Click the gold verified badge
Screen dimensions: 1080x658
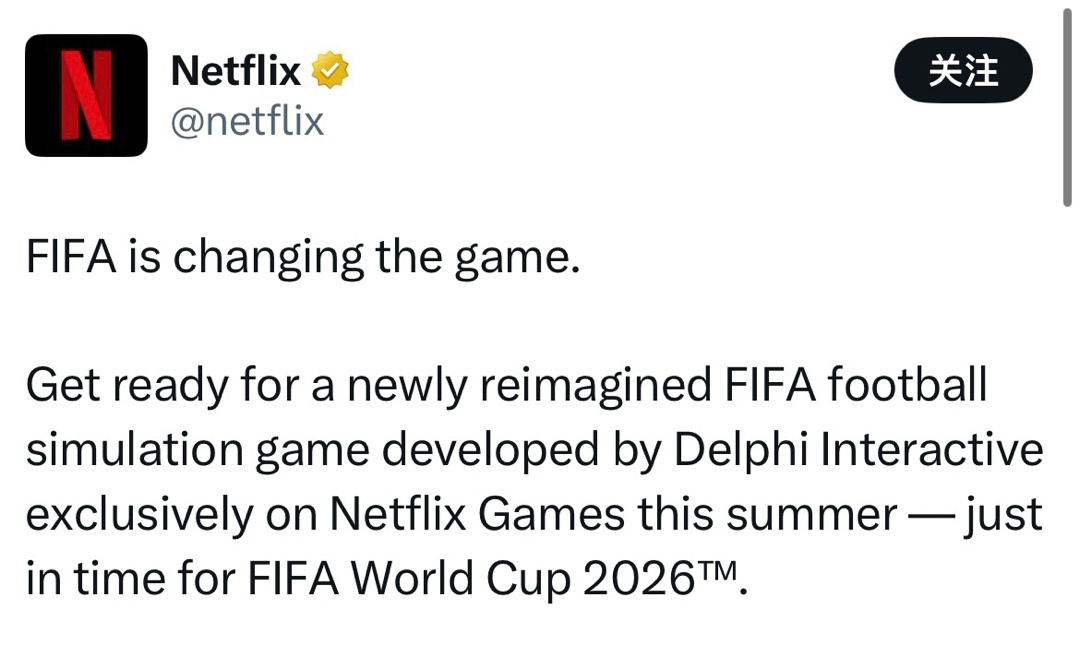(x=329, y=71)
